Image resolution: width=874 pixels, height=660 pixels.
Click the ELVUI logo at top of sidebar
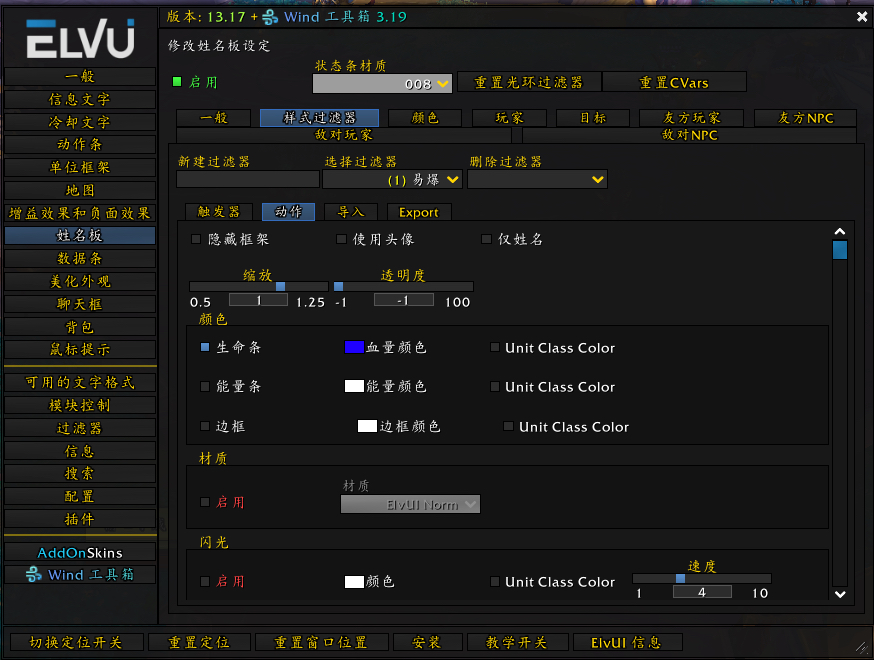tap(79, 38)
